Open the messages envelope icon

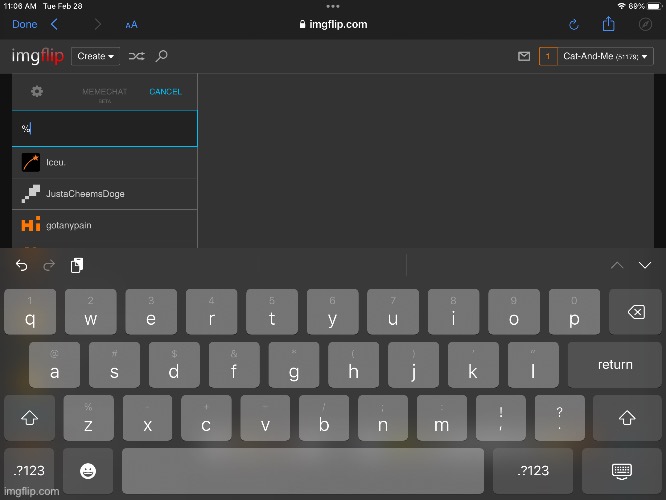click(x=524, y=56)
